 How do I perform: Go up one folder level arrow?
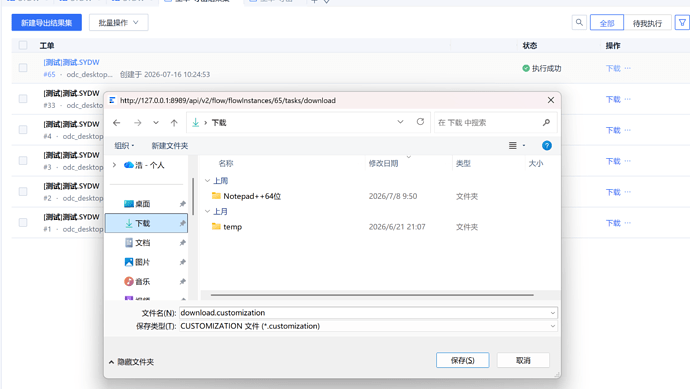[174, 123]
